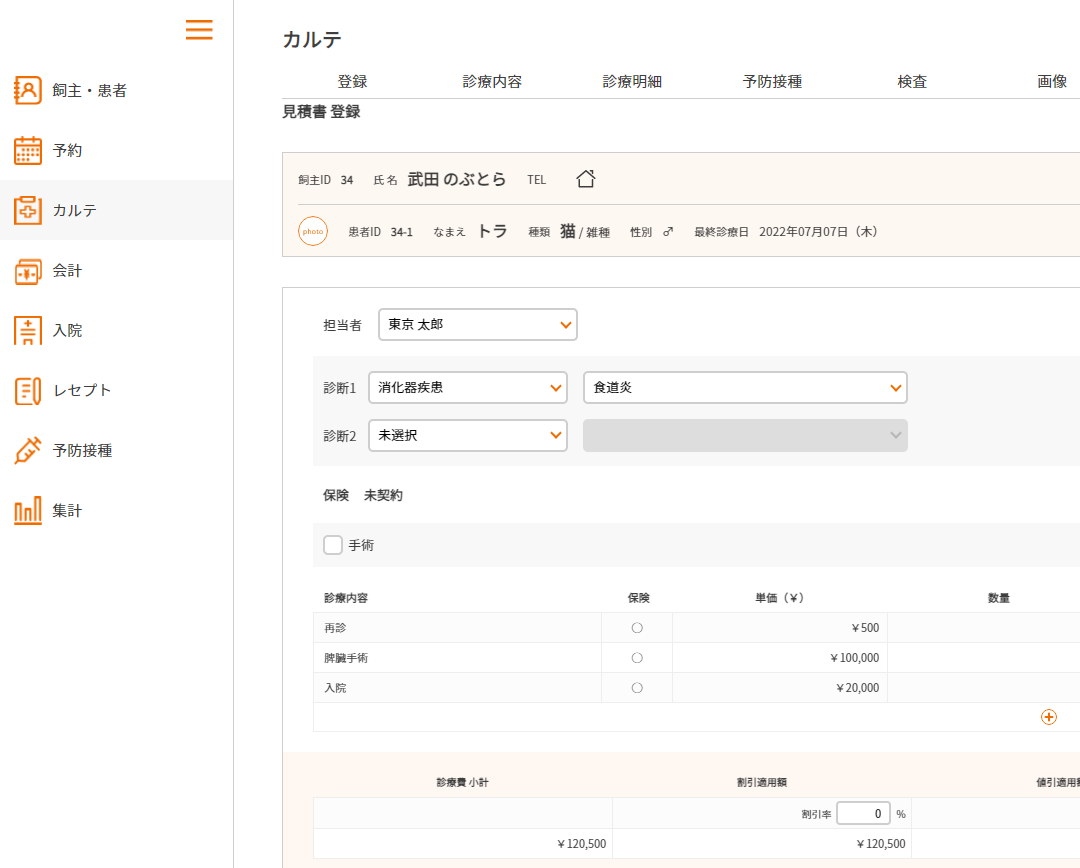The height and width of the screenshot is (868, 1080).
Task: Select insurance radio for 脾臓手術 row
Action: coord(637,658)
